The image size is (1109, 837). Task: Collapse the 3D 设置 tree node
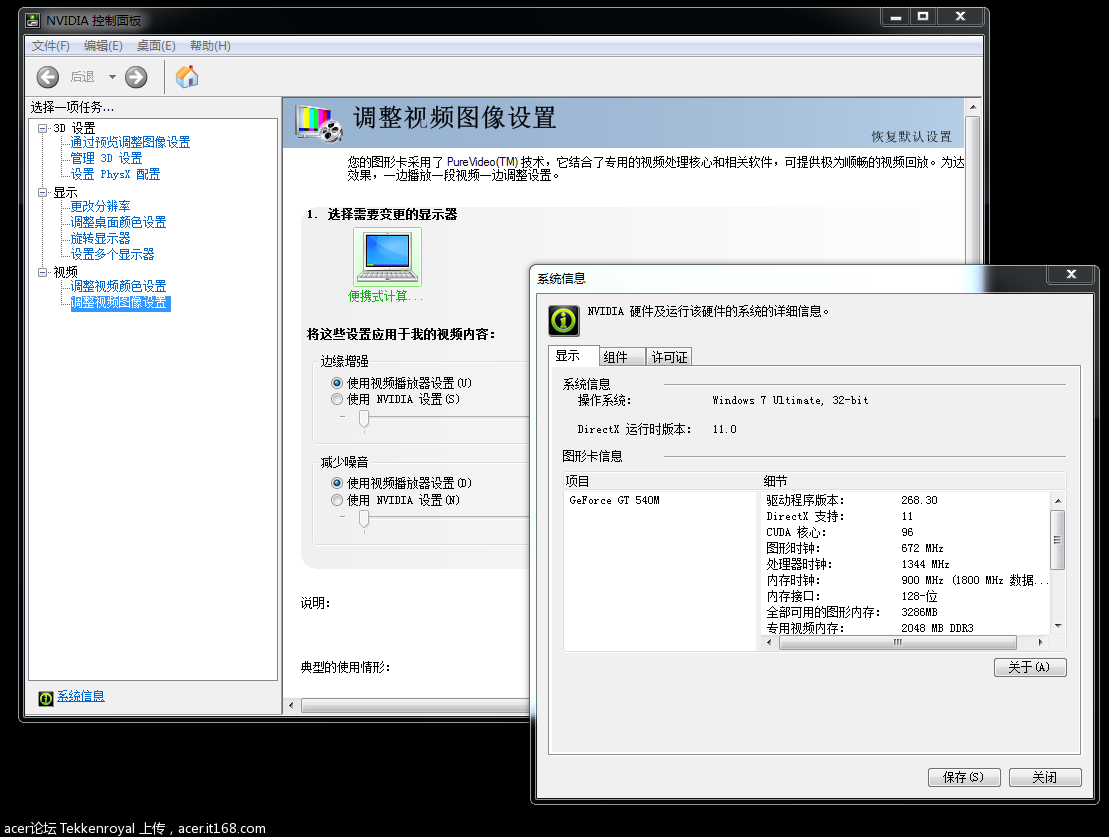tap(42, 128)
